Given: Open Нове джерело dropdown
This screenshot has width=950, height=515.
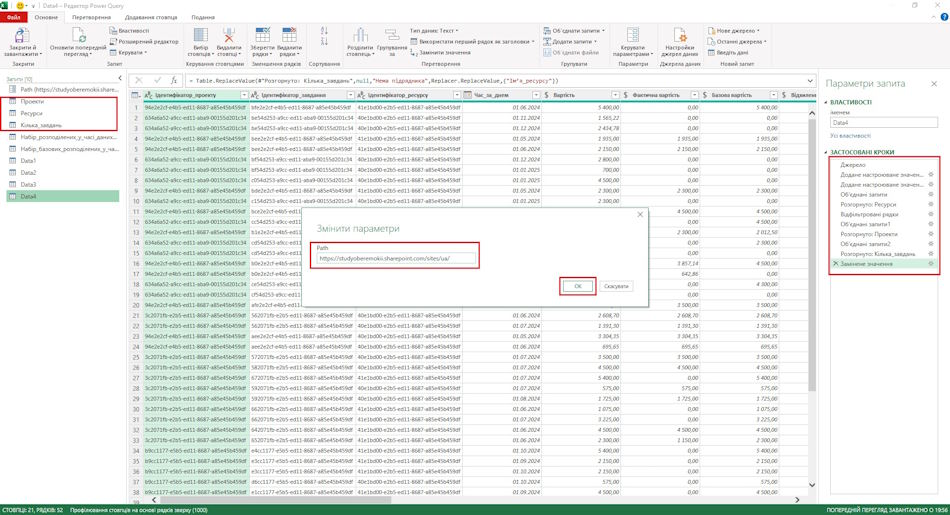Looking at the screenshot, I should 733,30.
